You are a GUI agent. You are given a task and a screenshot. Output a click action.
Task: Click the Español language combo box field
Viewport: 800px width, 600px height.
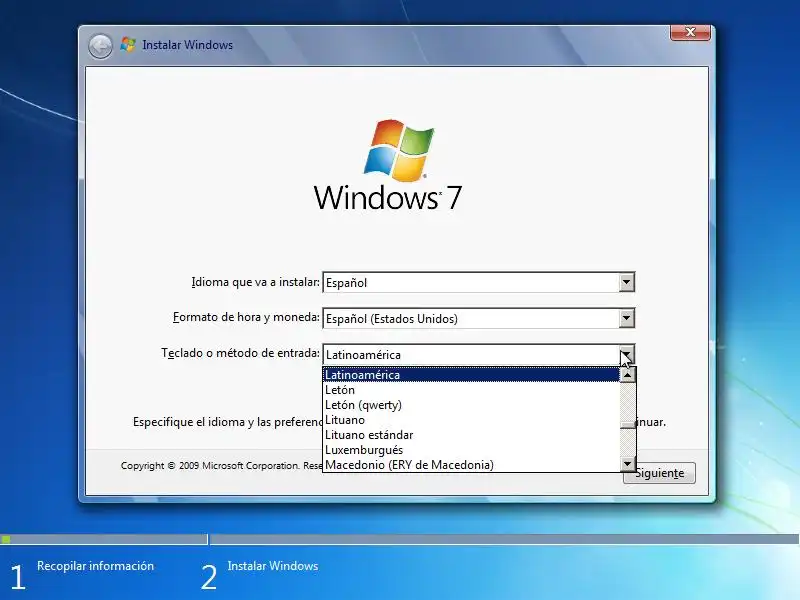tap(479, 282)
